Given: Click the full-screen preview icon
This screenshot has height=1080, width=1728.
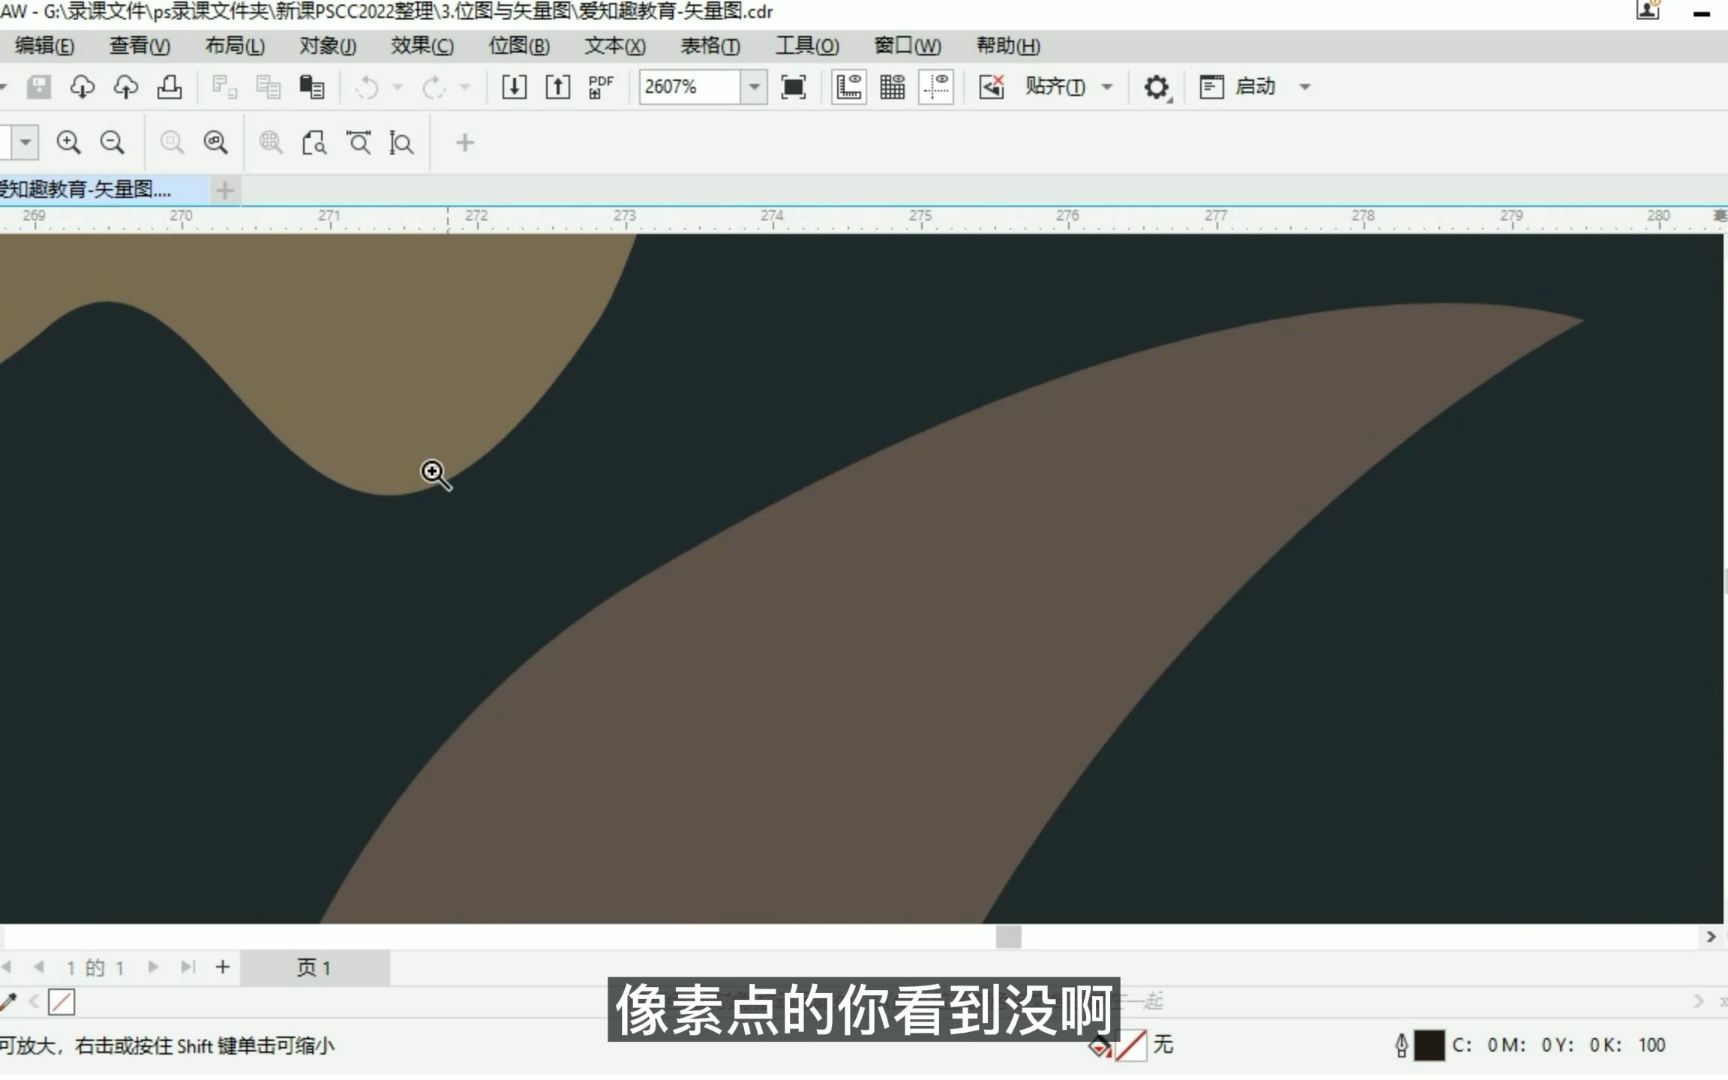Looking at the screenshot, I should [793, 87].
